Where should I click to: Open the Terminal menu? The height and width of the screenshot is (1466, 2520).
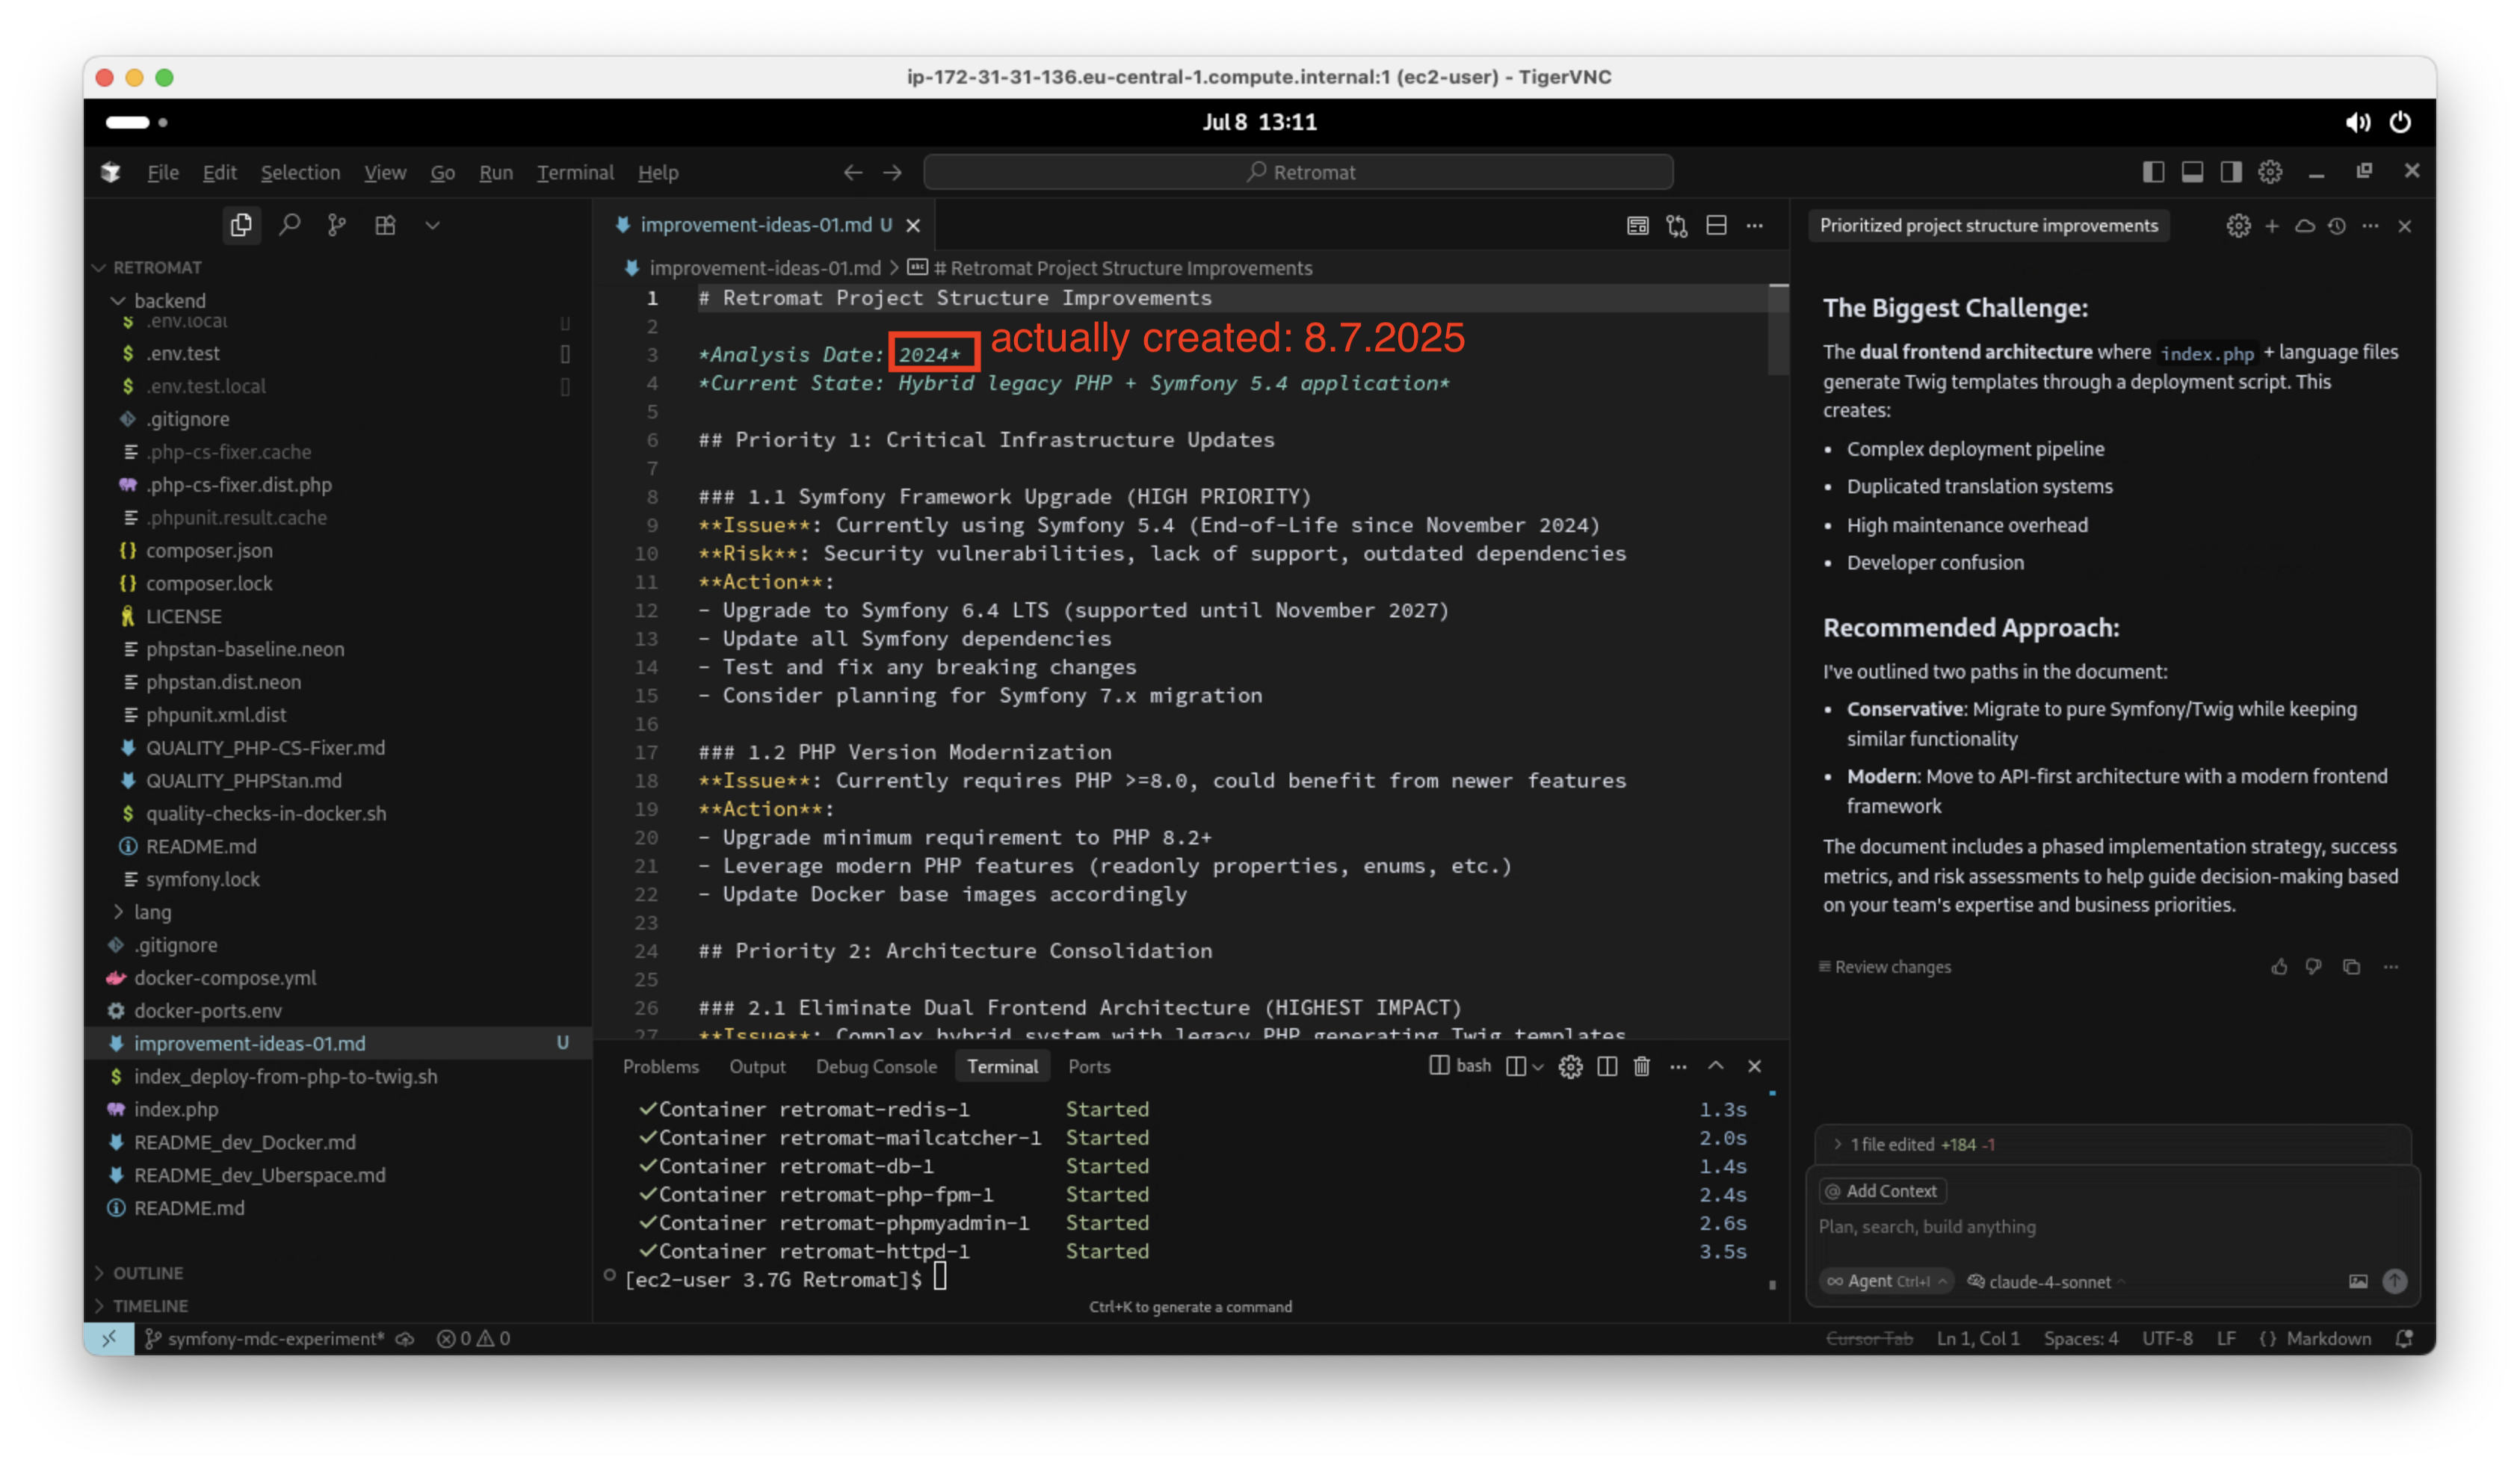tap(575, 172)
